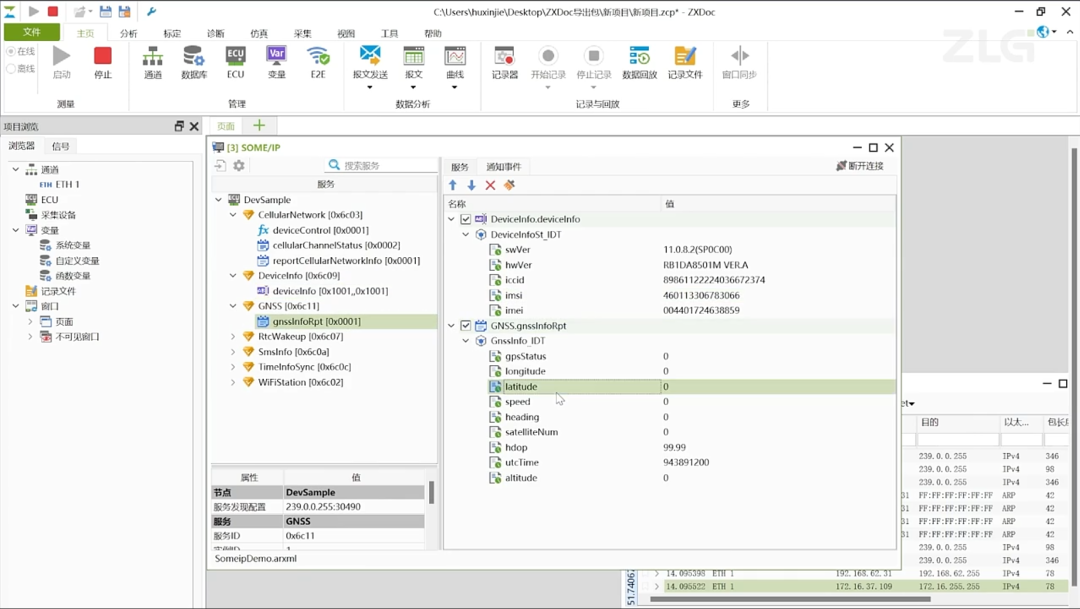
Task: Click the 停止记录 stop recording icon
Action: 594,56
